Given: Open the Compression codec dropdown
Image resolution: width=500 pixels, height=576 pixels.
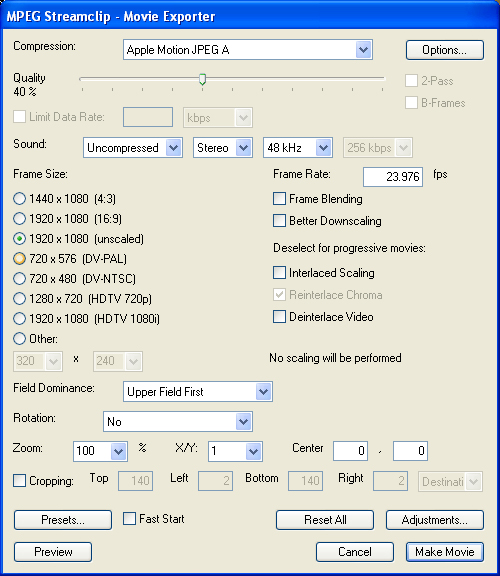Looking at the screenshot, I should tap(248, 50).
